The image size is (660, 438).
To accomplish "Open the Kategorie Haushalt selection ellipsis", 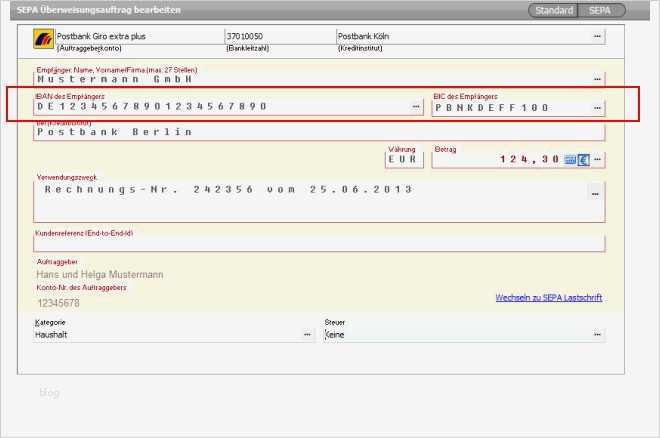I will (x=307, y=334).
